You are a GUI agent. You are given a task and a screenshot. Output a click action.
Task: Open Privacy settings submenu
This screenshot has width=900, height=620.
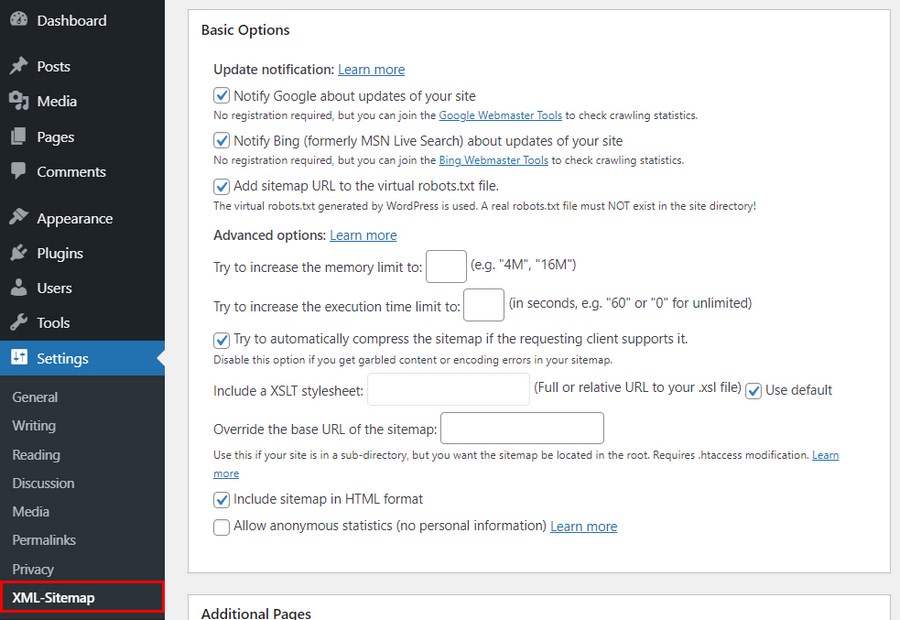coord(33,569)
